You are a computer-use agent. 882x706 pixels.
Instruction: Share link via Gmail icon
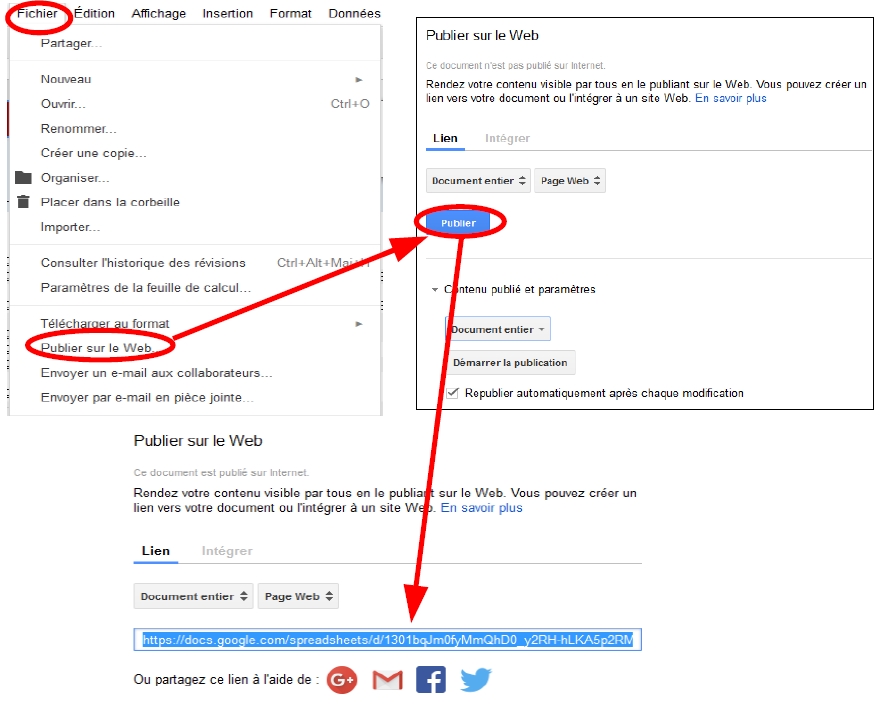point(388,680)
